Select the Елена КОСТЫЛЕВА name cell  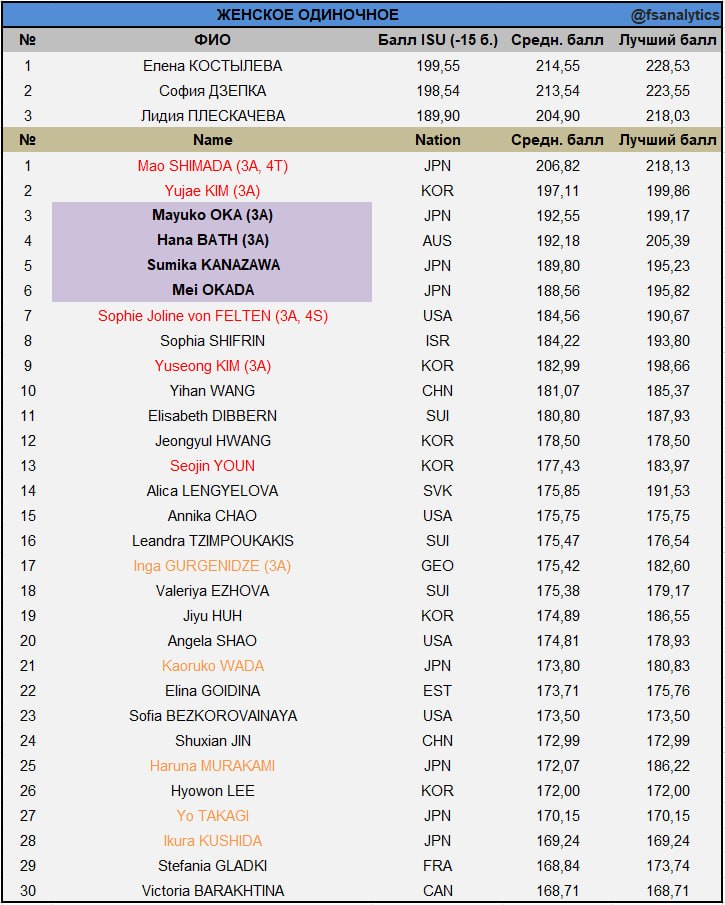tap(212, 66)
